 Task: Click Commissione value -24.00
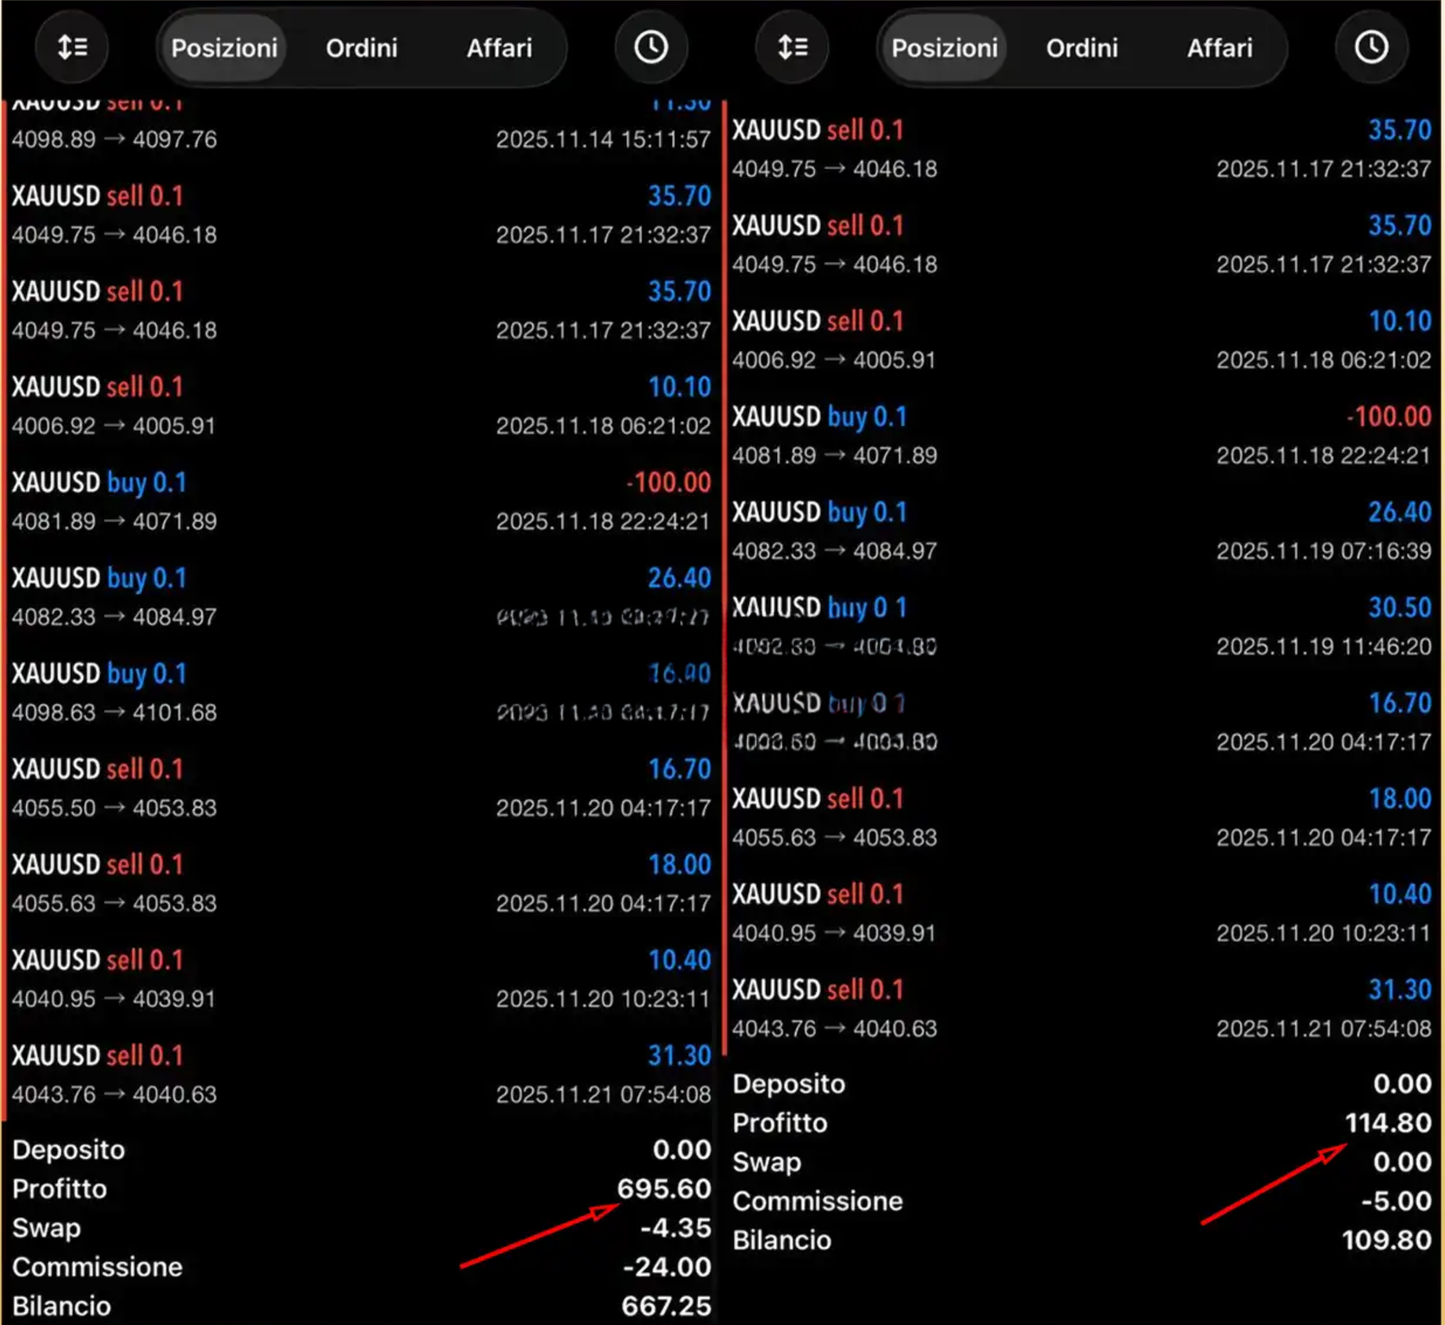point(667,1267)
